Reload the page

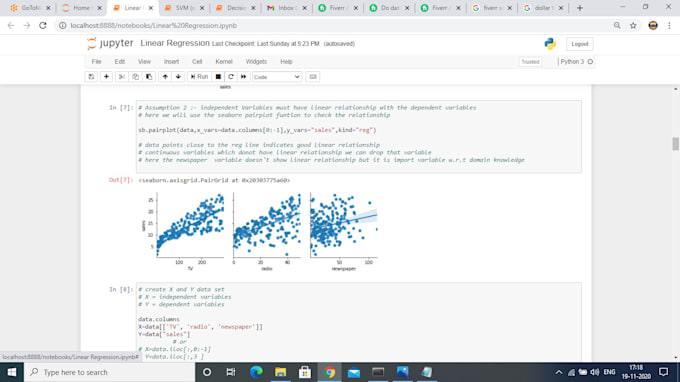pos(42,26)
